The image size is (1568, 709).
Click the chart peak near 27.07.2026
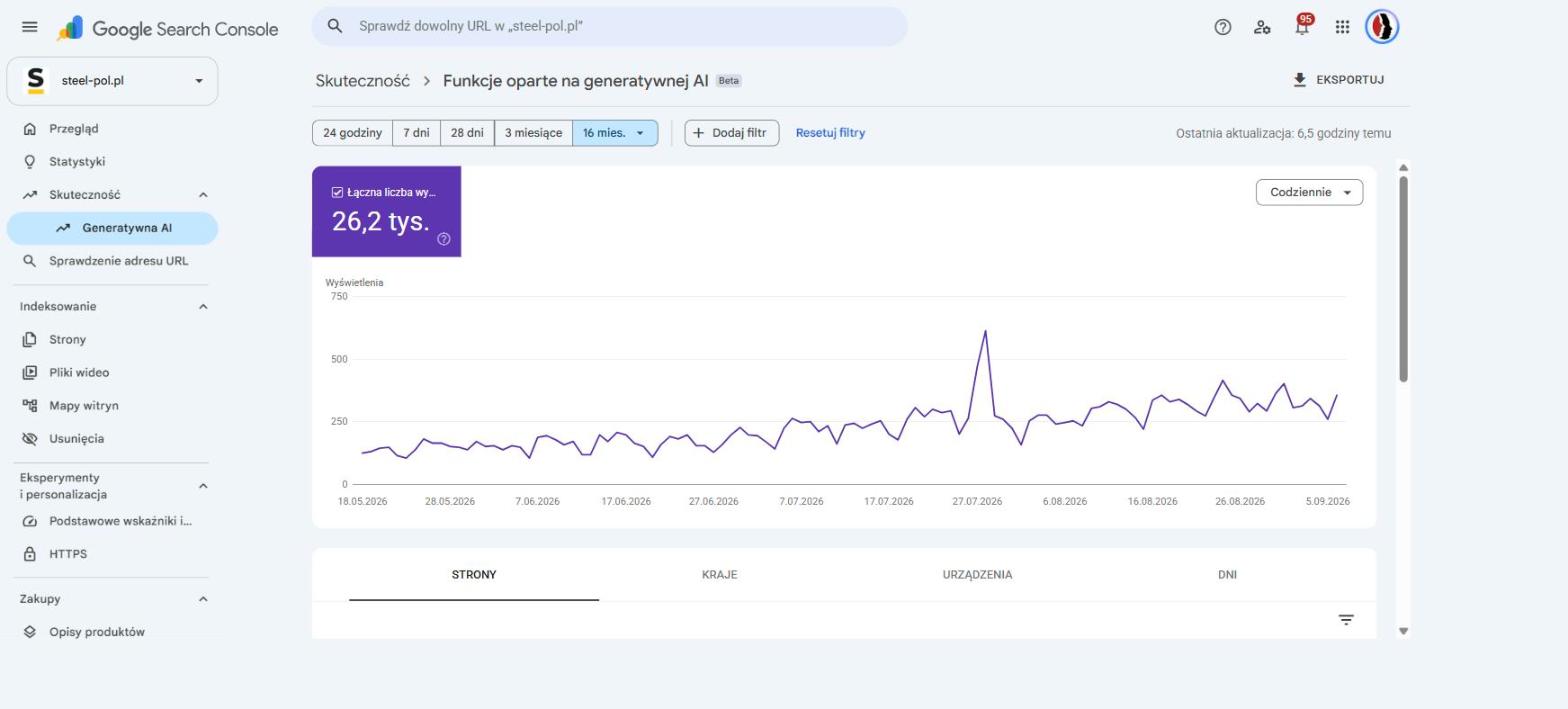(985, 331)
